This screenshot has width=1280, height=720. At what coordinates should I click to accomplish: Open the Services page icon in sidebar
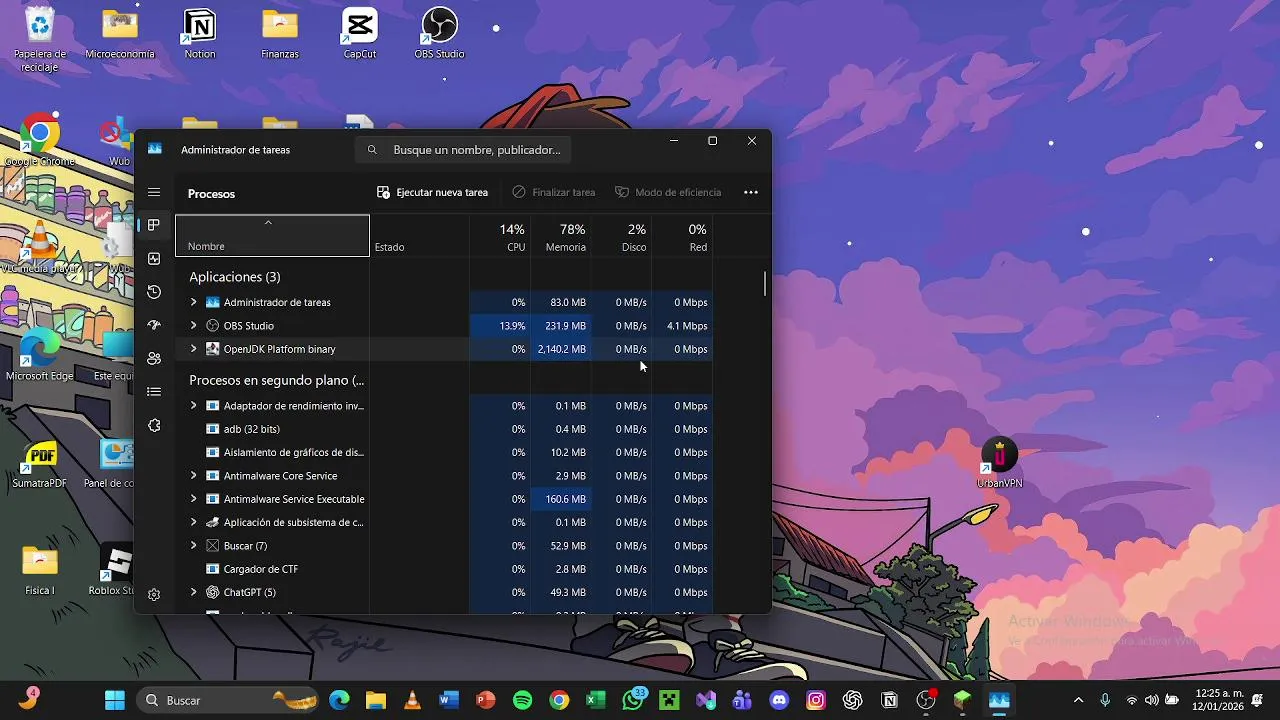click(x=154, y=425)
